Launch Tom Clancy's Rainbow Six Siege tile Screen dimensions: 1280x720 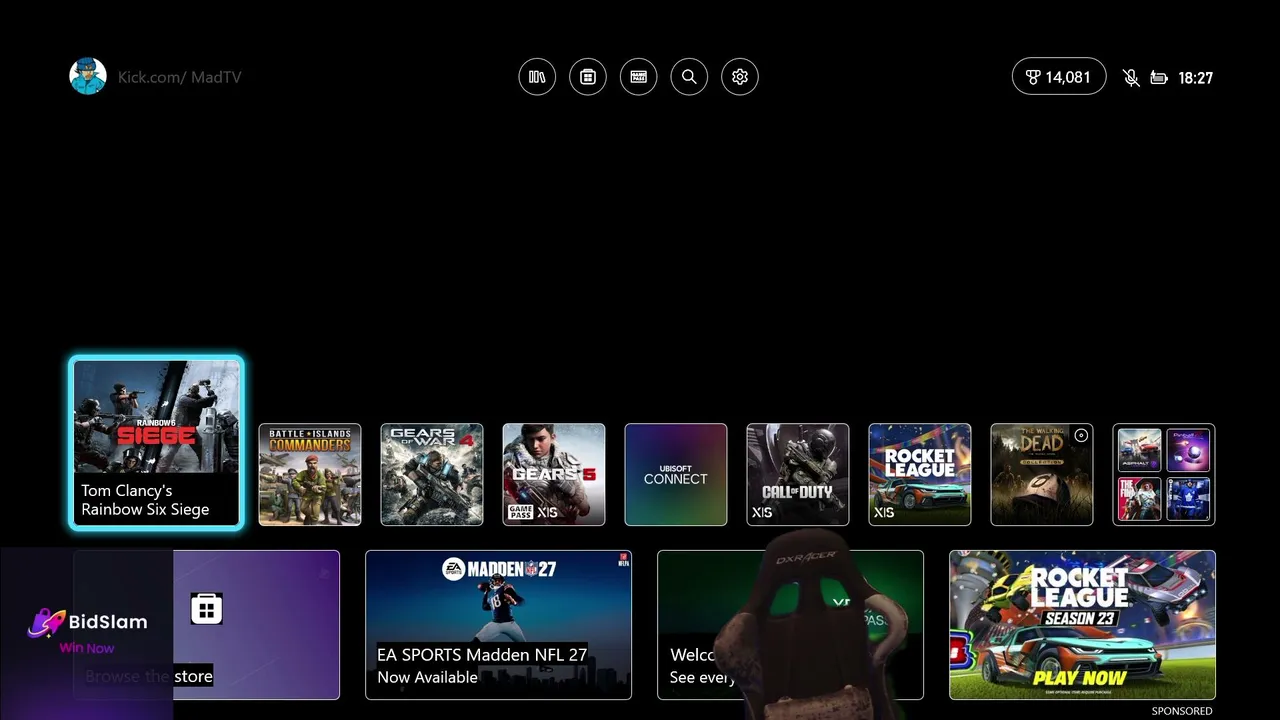point(157,443)
